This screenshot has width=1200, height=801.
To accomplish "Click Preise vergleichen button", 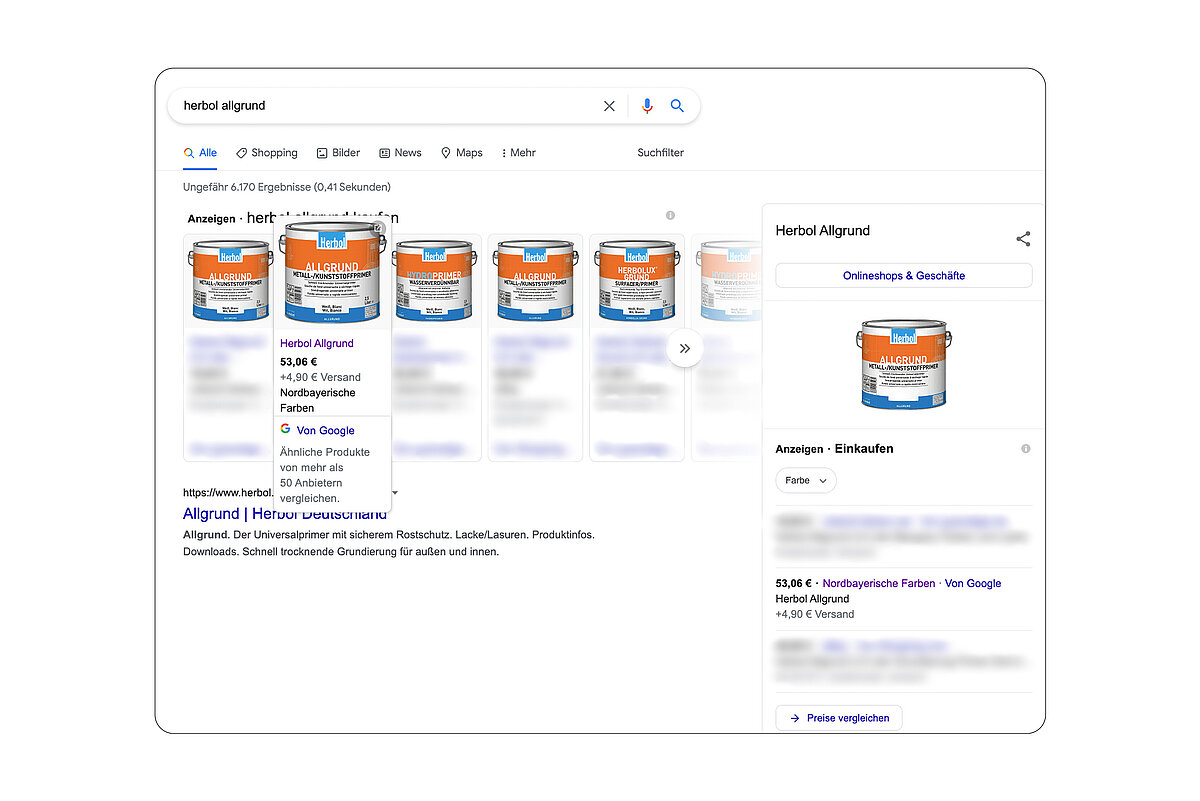I will (839, 718).
